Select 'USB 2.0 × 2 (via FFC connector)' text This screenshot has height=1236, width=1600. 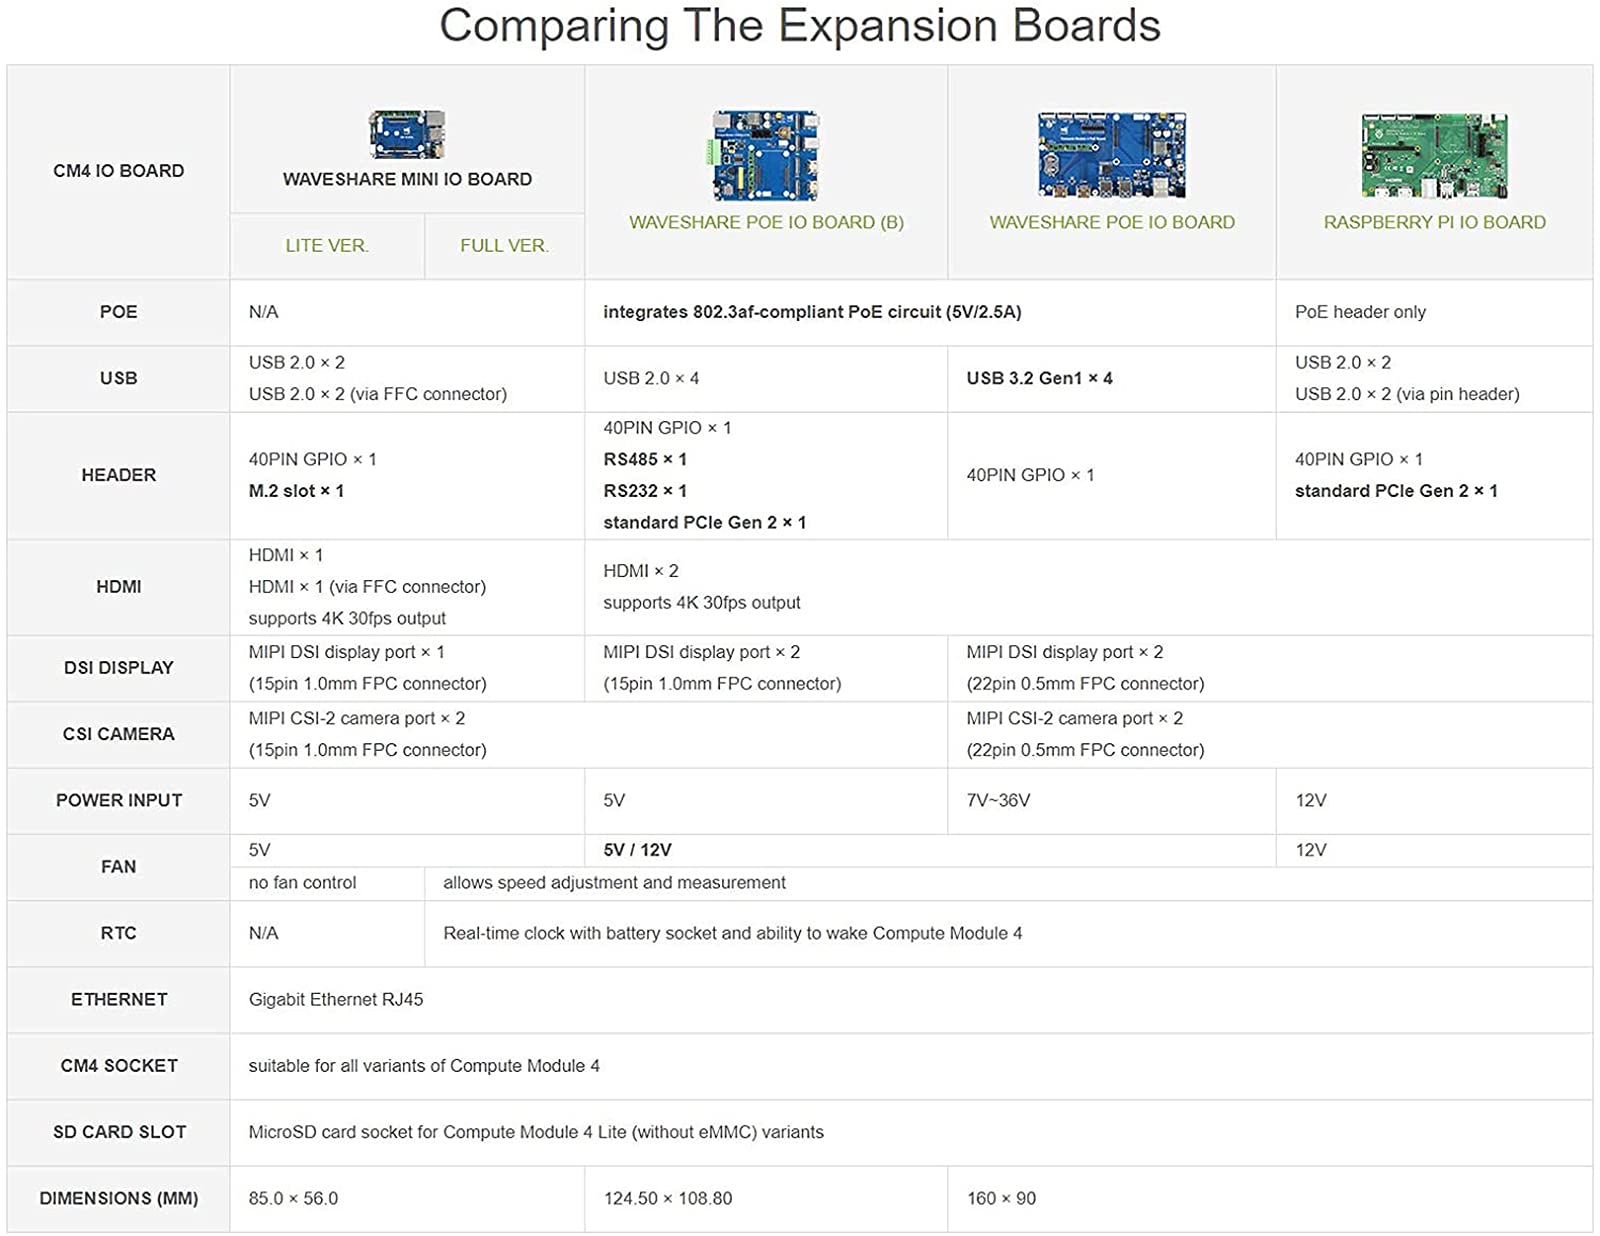(378, 394)
